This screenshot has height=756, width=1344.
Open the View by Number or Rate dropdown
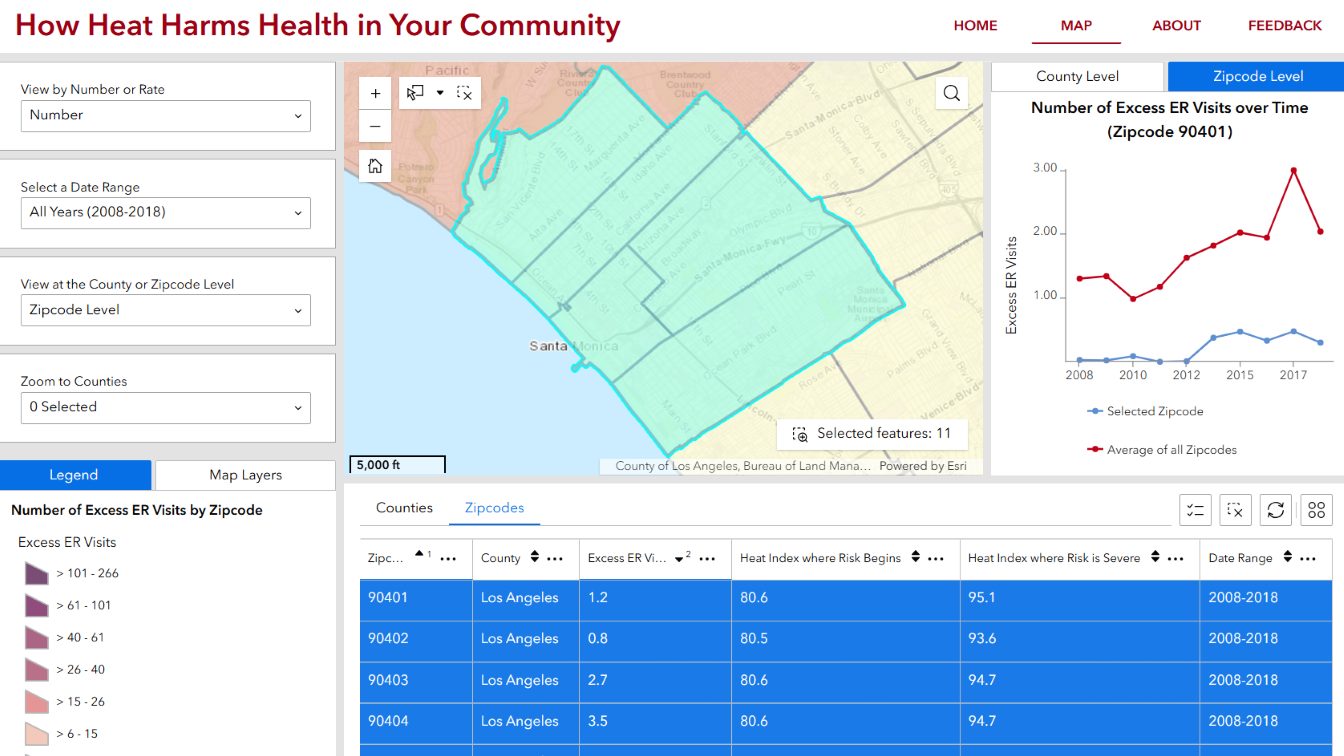point(166,115)
